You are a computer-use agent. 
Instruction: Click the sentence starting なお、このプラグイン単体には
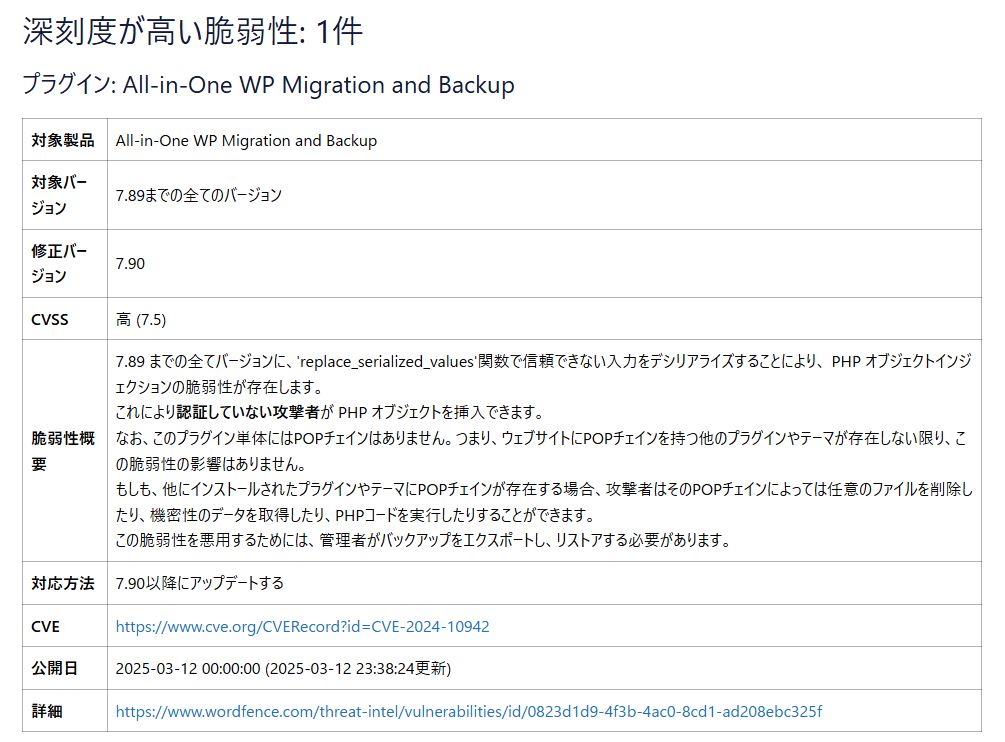(x=542, y=451)
